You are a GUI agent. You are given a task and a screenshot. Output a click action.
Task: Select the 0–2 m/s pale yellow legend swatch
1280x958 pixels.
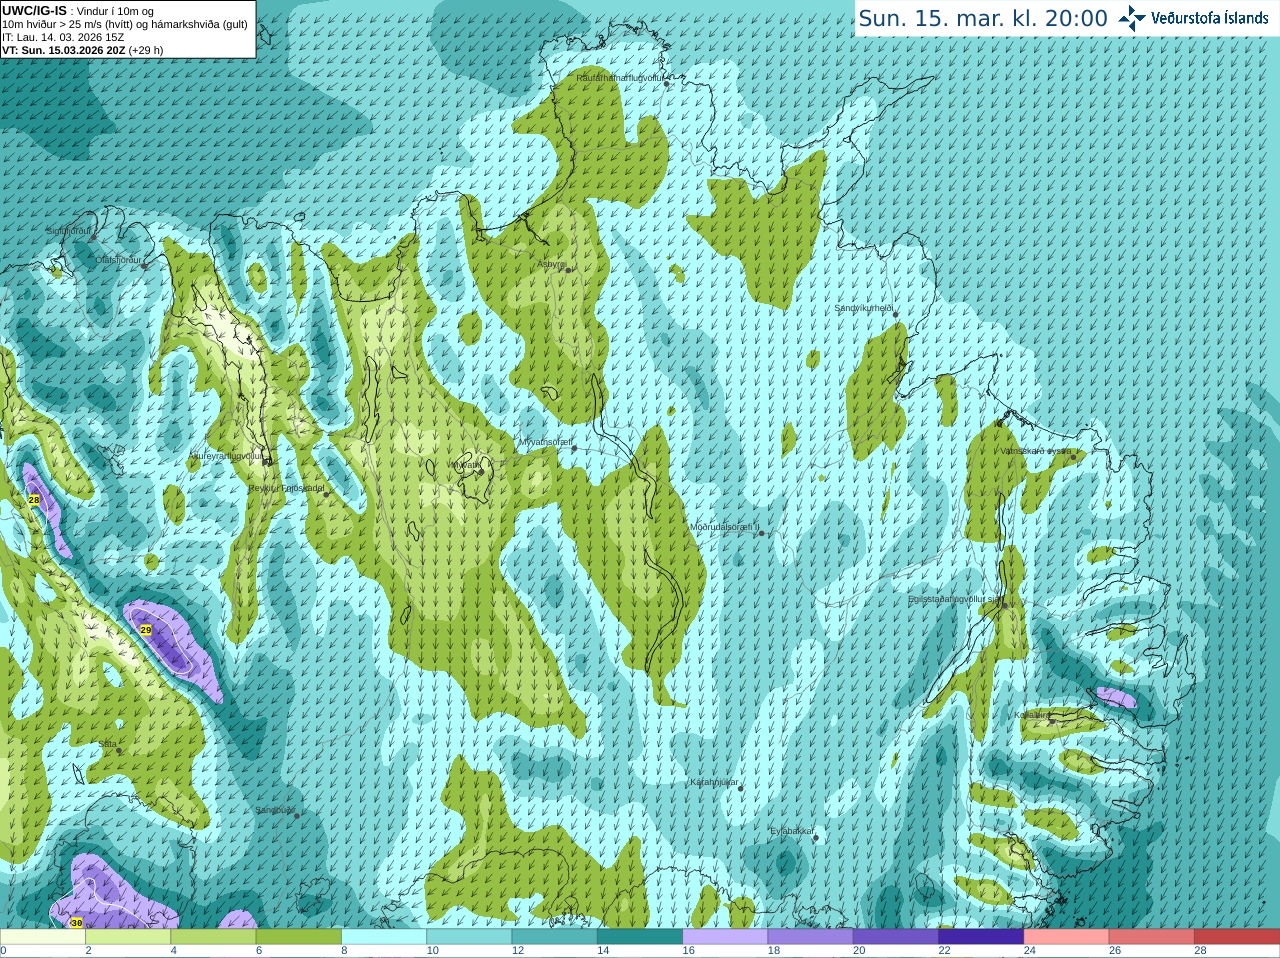point(43,937)
